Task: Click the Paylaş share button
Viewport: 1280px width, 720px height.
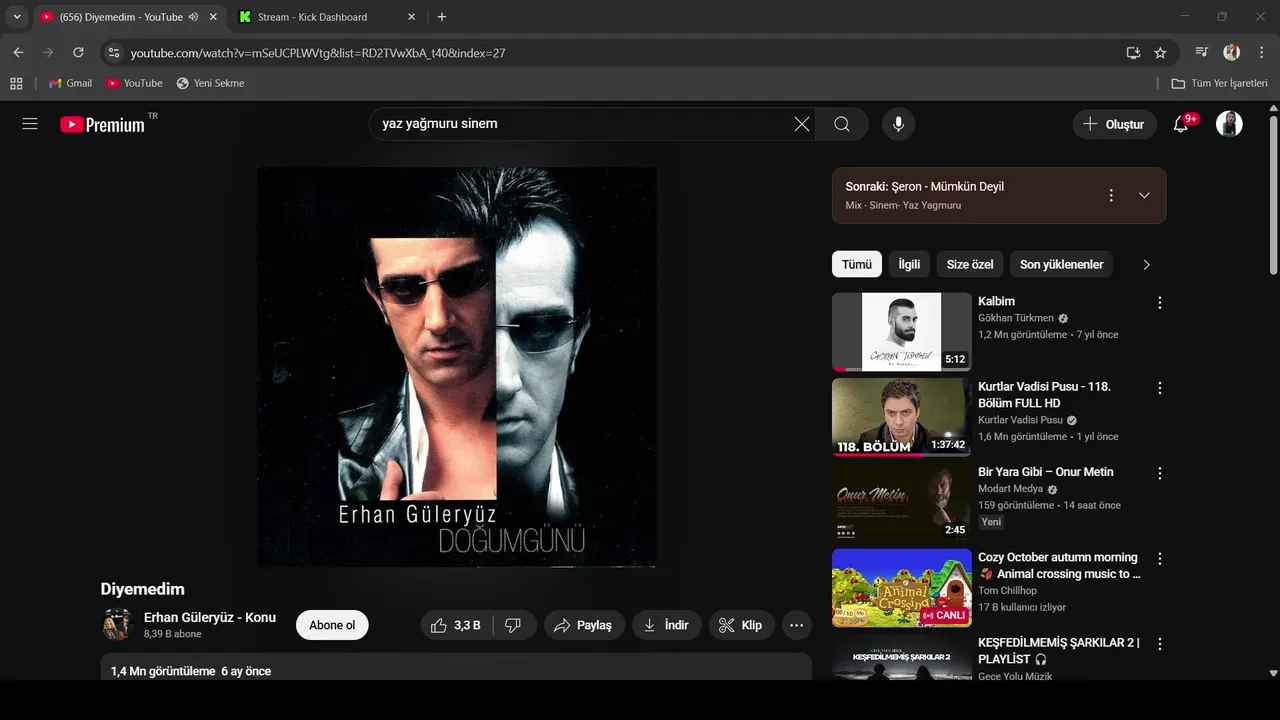Action: point(585,625)
